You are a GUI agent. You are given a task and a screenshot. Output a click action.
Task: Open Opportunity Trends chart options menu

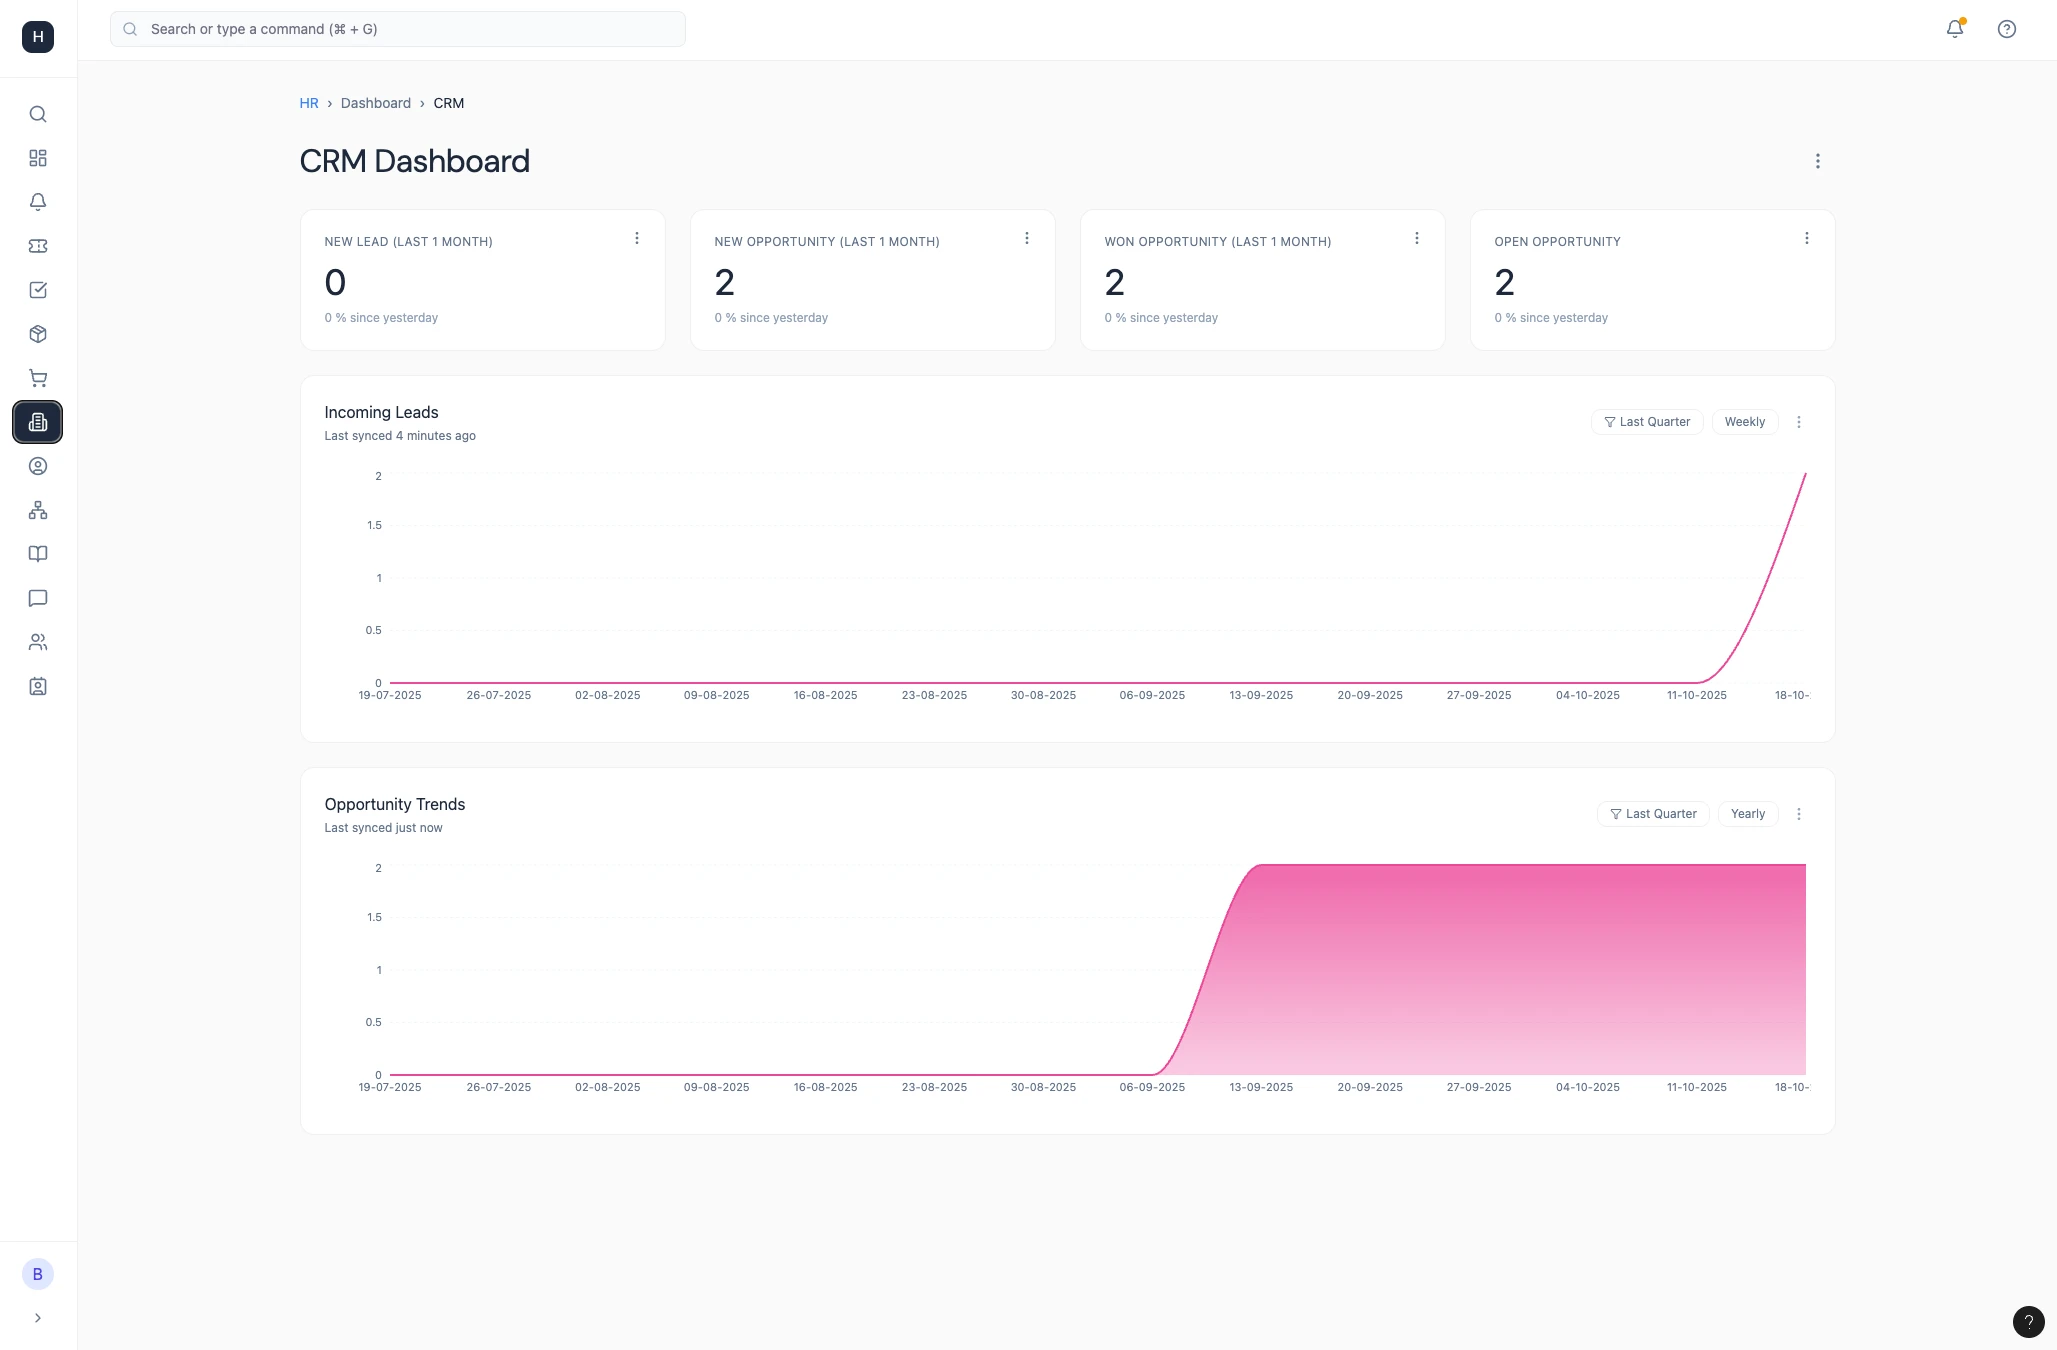click(1799, 814)
